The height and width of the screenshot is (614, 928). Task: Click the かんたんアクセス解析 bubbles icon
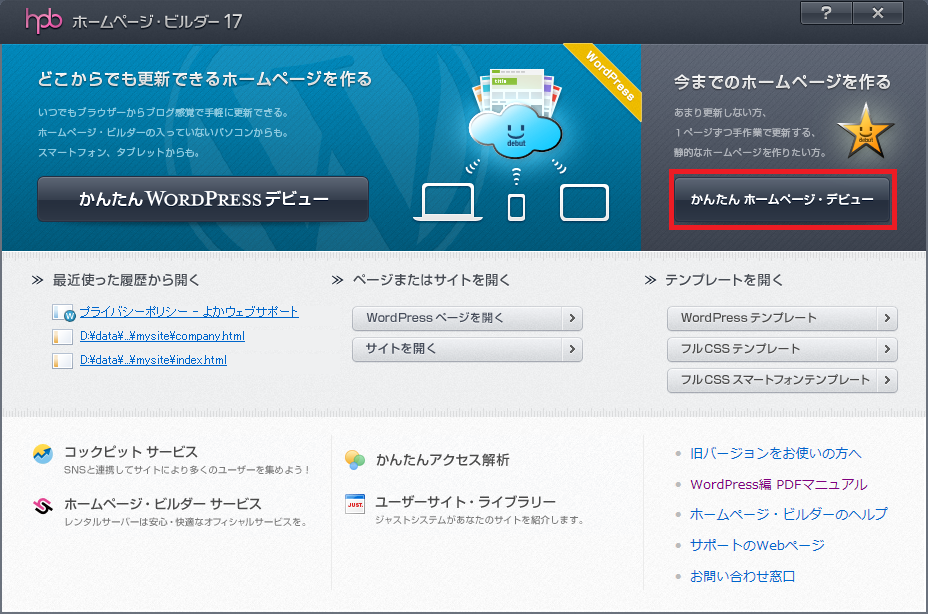coord(355,460)
